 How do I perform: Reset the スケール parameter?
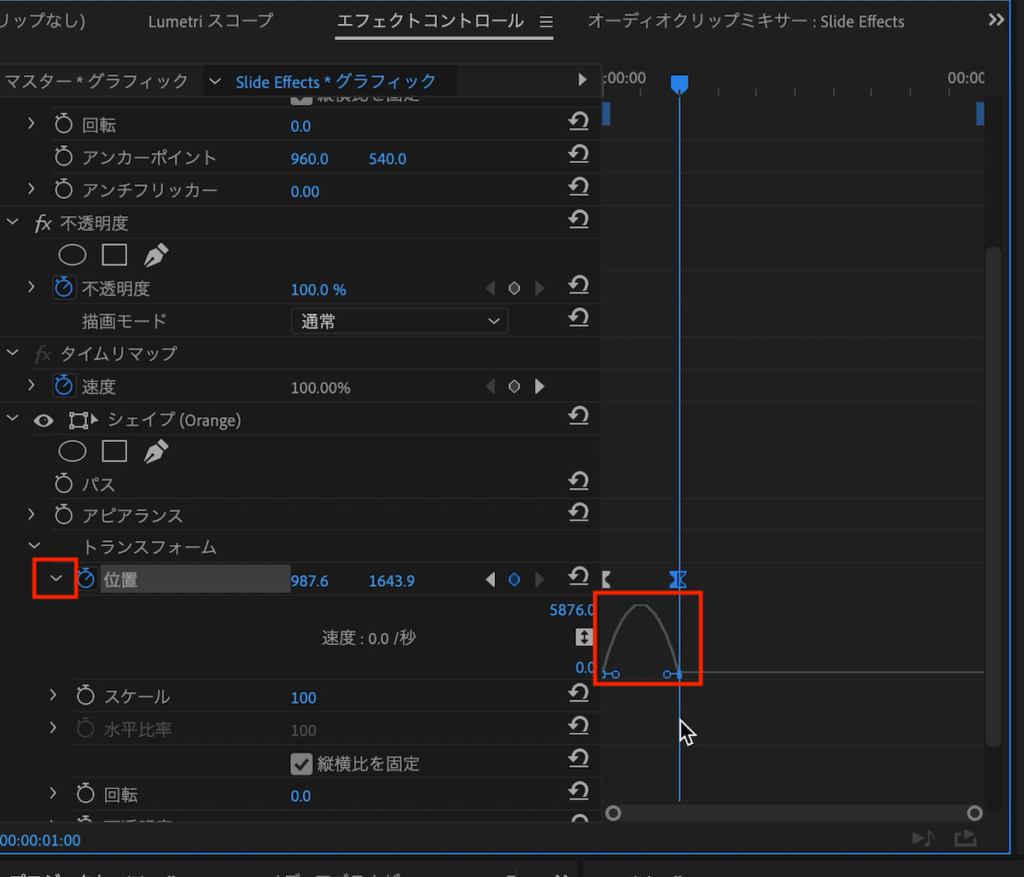(579, 693)
